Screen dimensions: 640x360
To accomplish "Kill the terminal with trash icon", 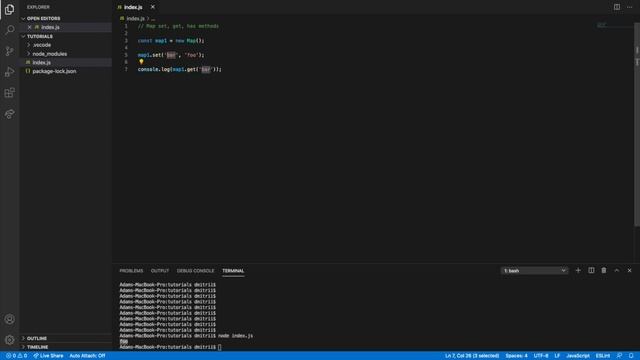I will coord(604,270).
